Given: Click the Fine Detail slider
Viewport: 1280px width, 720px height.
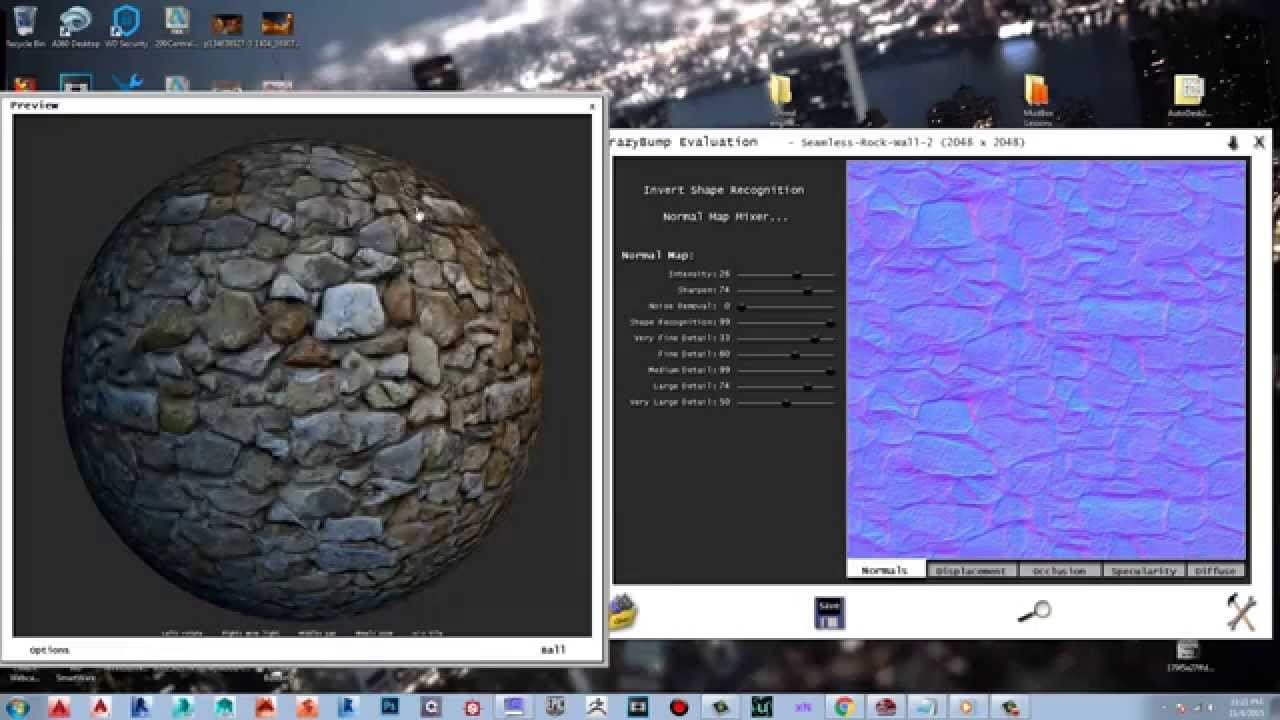Looking at the screenshot, I should [785, 354].
